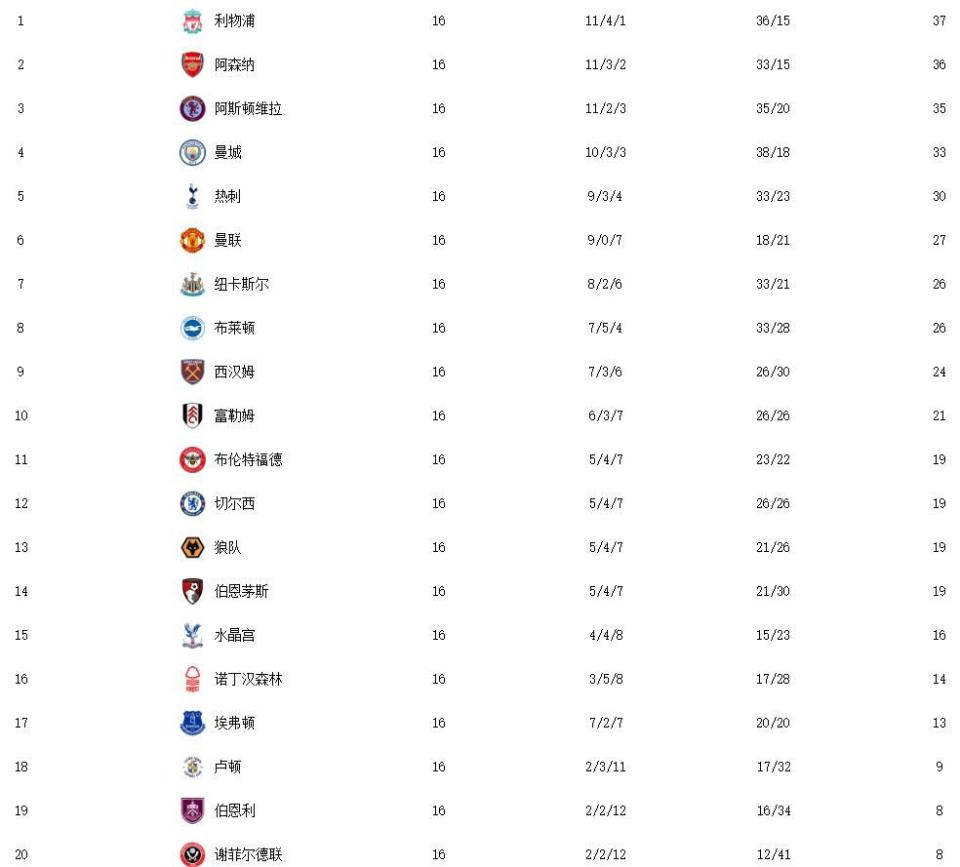The height and width of the screenshot is (867, 960).
Task: Open the 谢菲尔德联 team link
Action: pyautogui.click(x=248, y=855)
